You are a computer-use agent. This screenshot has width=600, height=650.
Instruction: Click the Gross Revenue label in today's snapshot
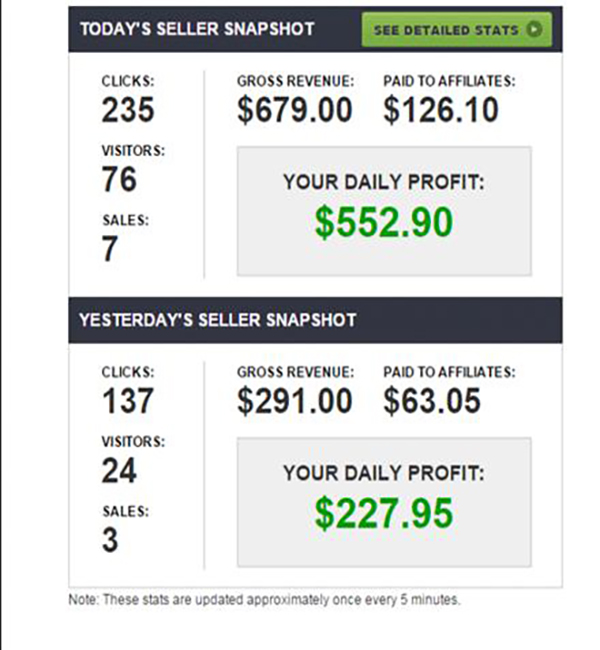point(295,81)
